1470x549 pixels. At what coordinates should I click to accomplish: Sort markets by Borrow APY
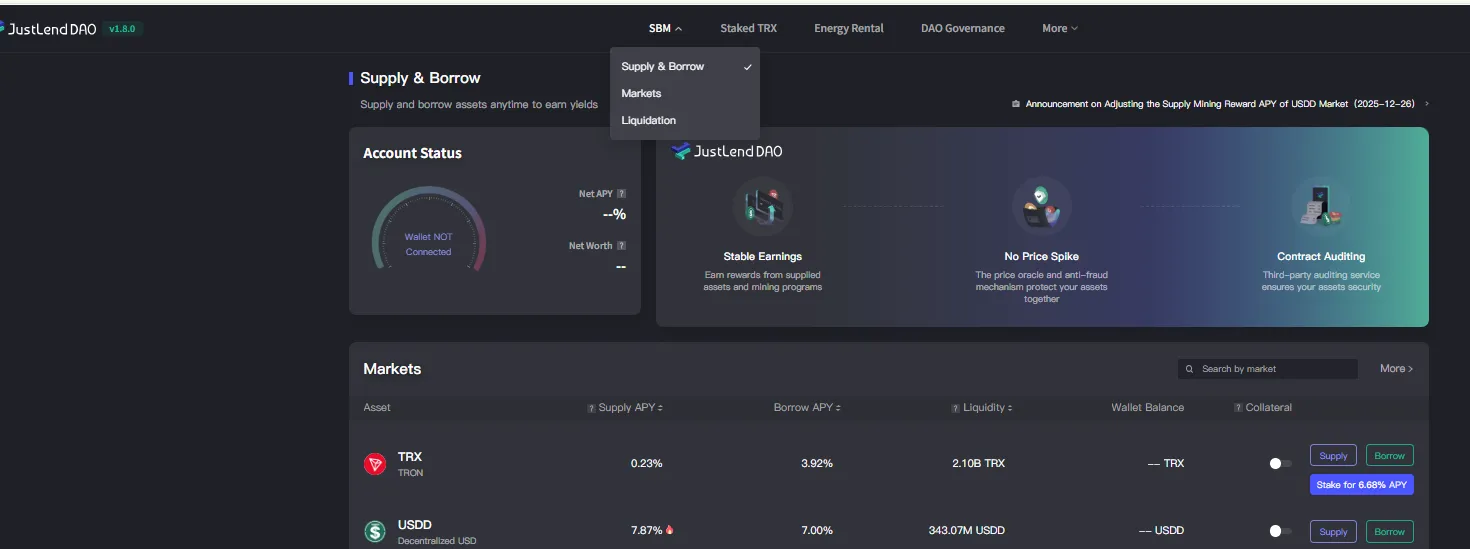coord(808,408)
